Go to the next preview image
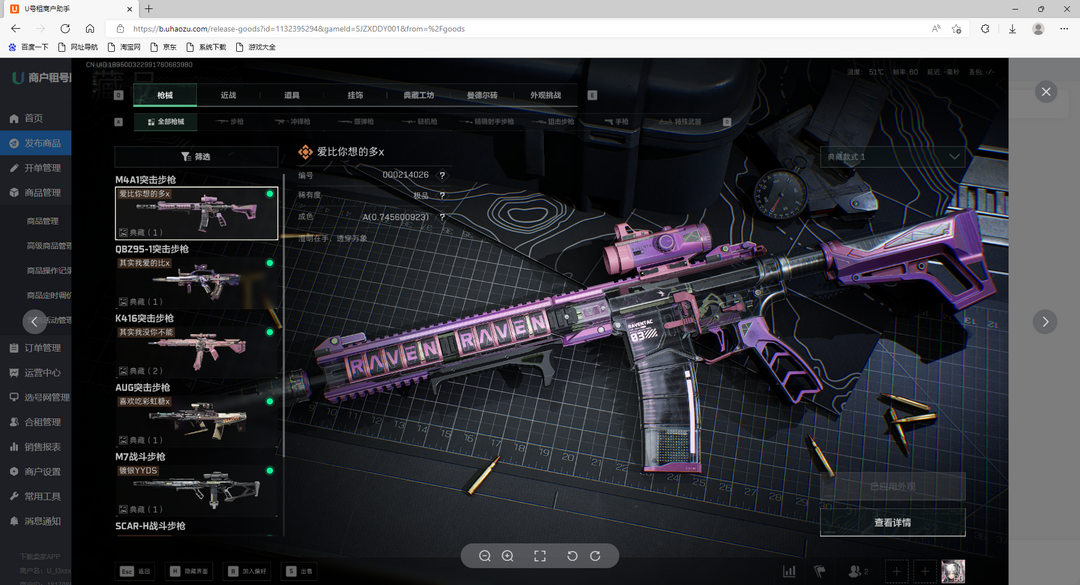Image resolution: width=1080 pixels, height=585 pixels. (x=1045, y=321)
